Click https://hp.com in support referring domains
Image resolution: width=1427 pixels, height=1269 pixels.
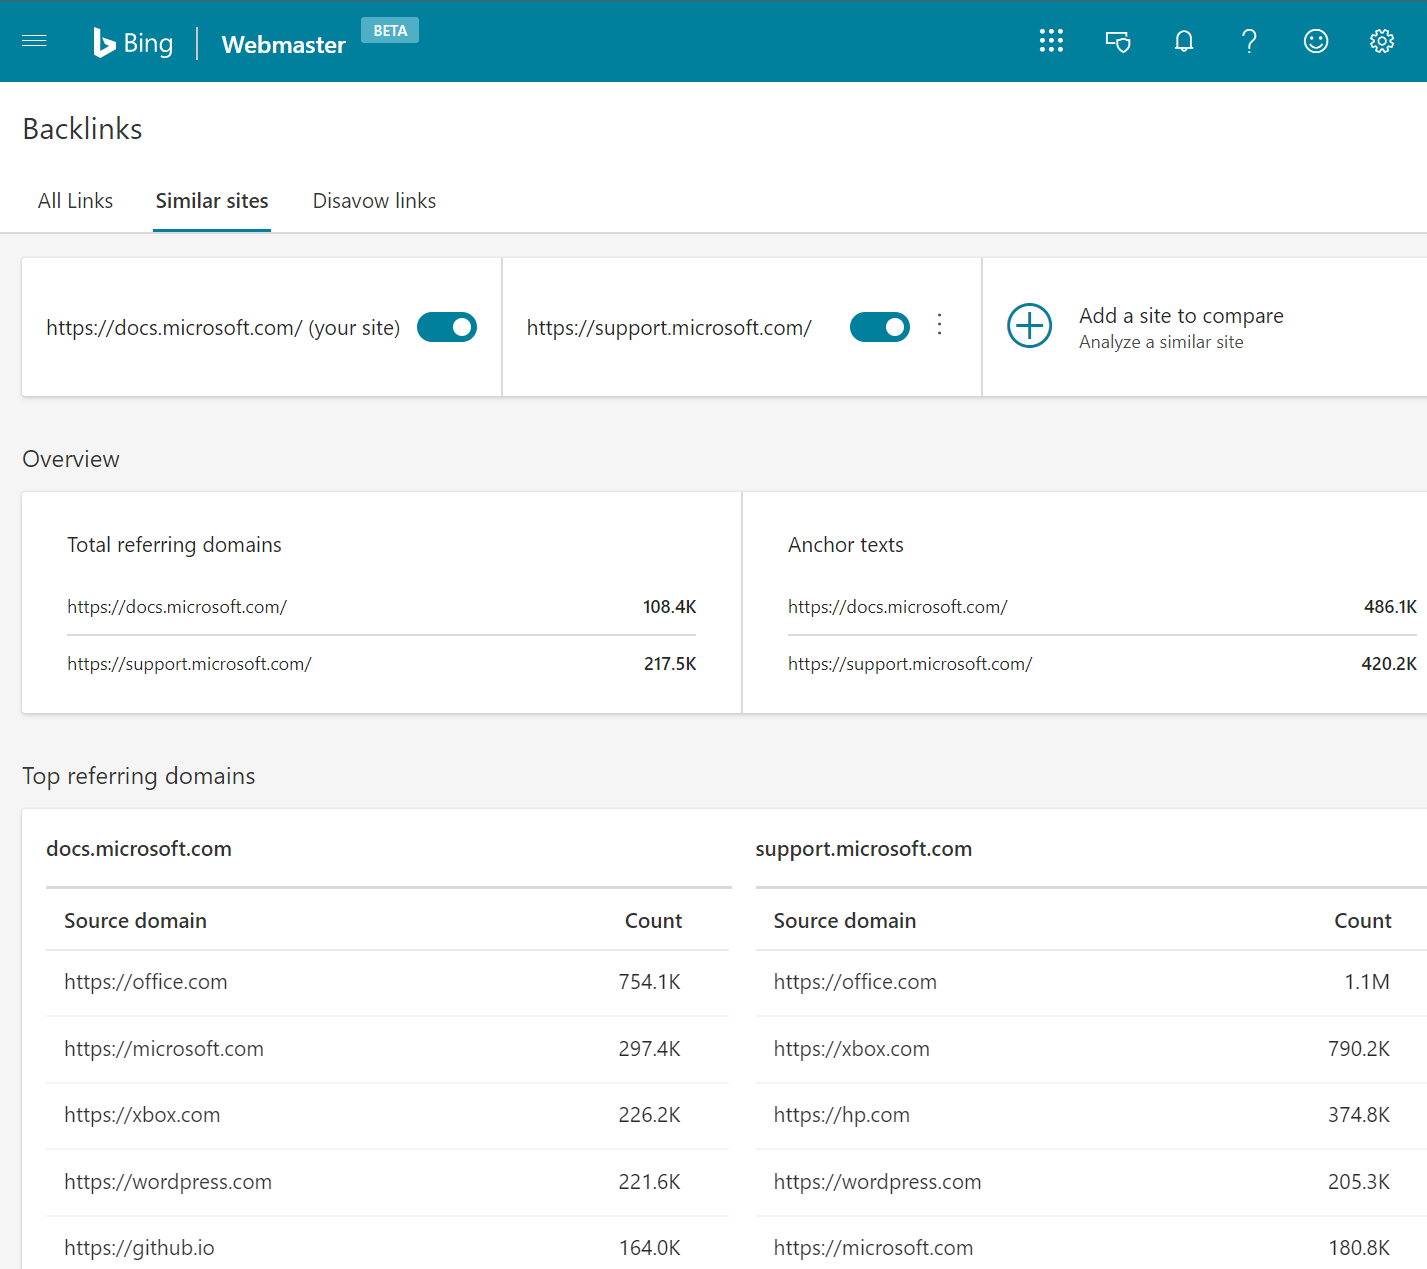(841, 1115)
